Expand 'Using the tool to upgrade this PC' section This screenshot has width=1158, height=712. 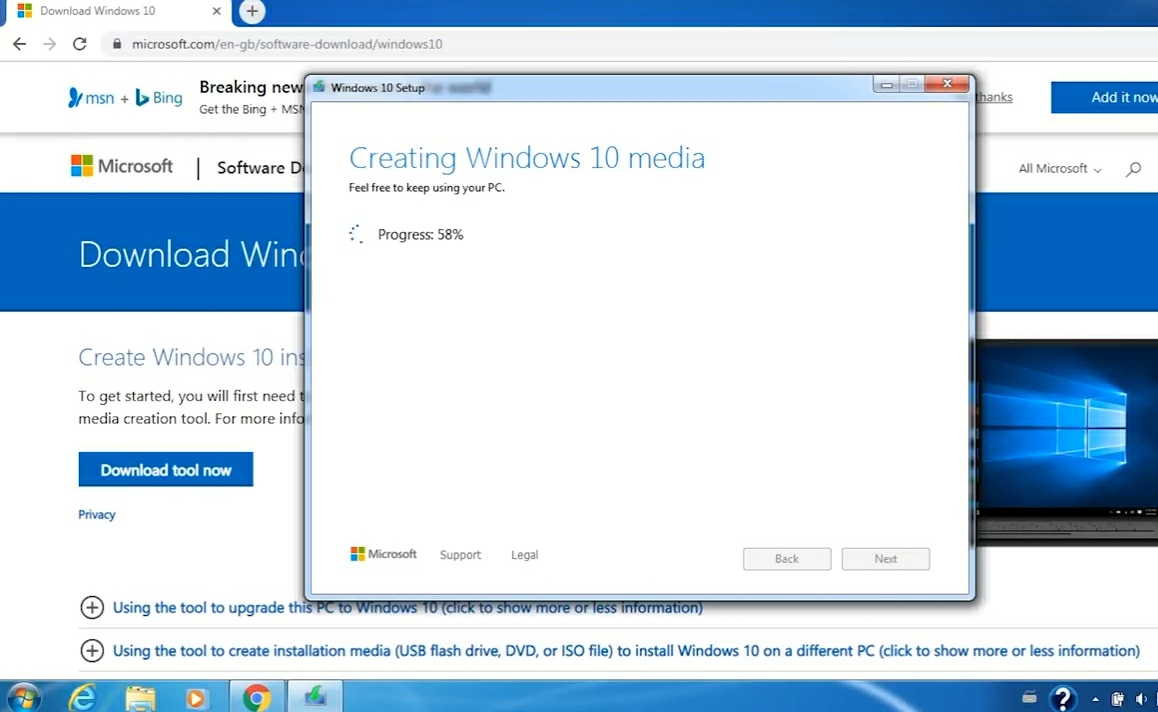tap(407, 608)
